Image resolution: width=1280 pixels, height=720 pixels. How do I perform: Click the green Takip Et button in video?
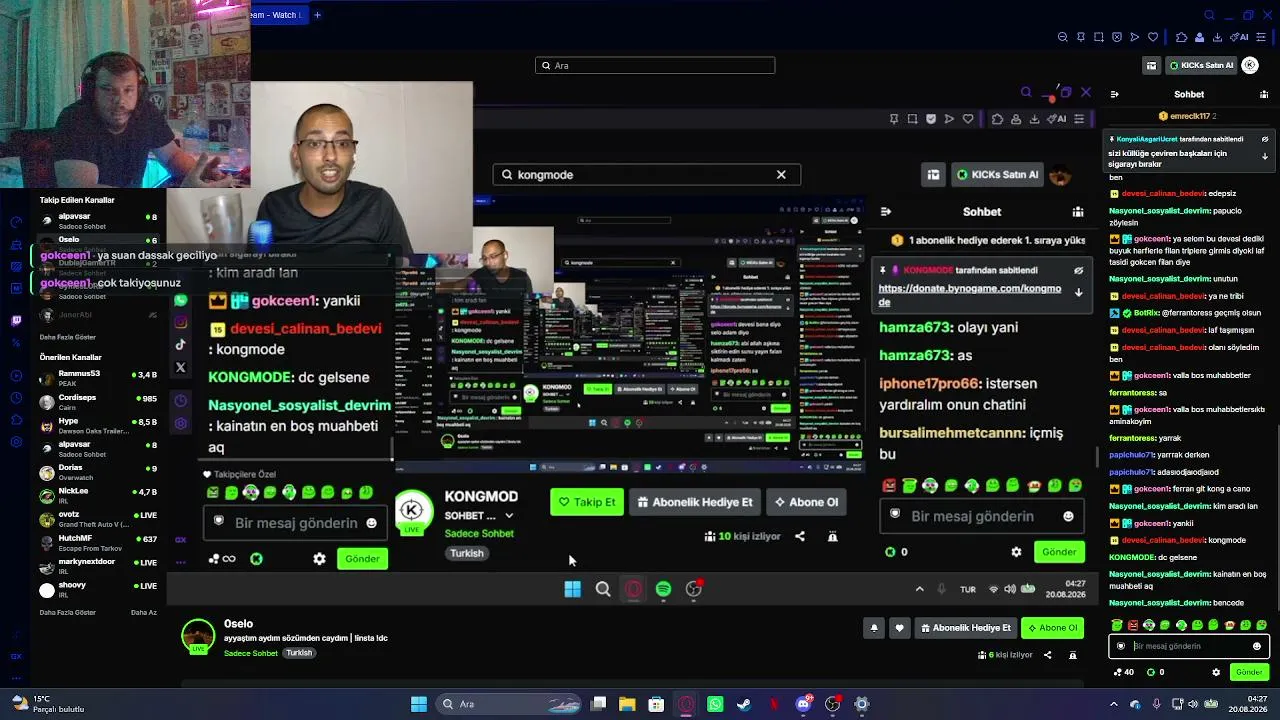coord(587,502)
